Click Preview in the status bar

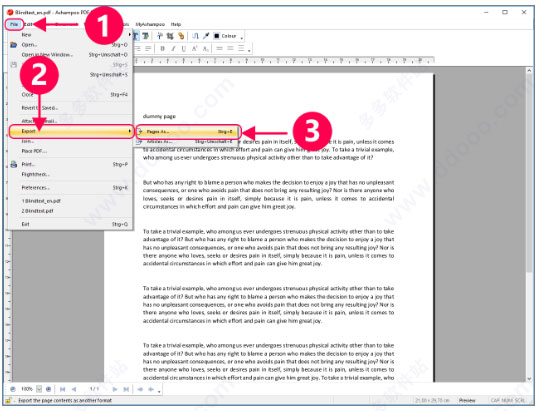coord(466,400)
